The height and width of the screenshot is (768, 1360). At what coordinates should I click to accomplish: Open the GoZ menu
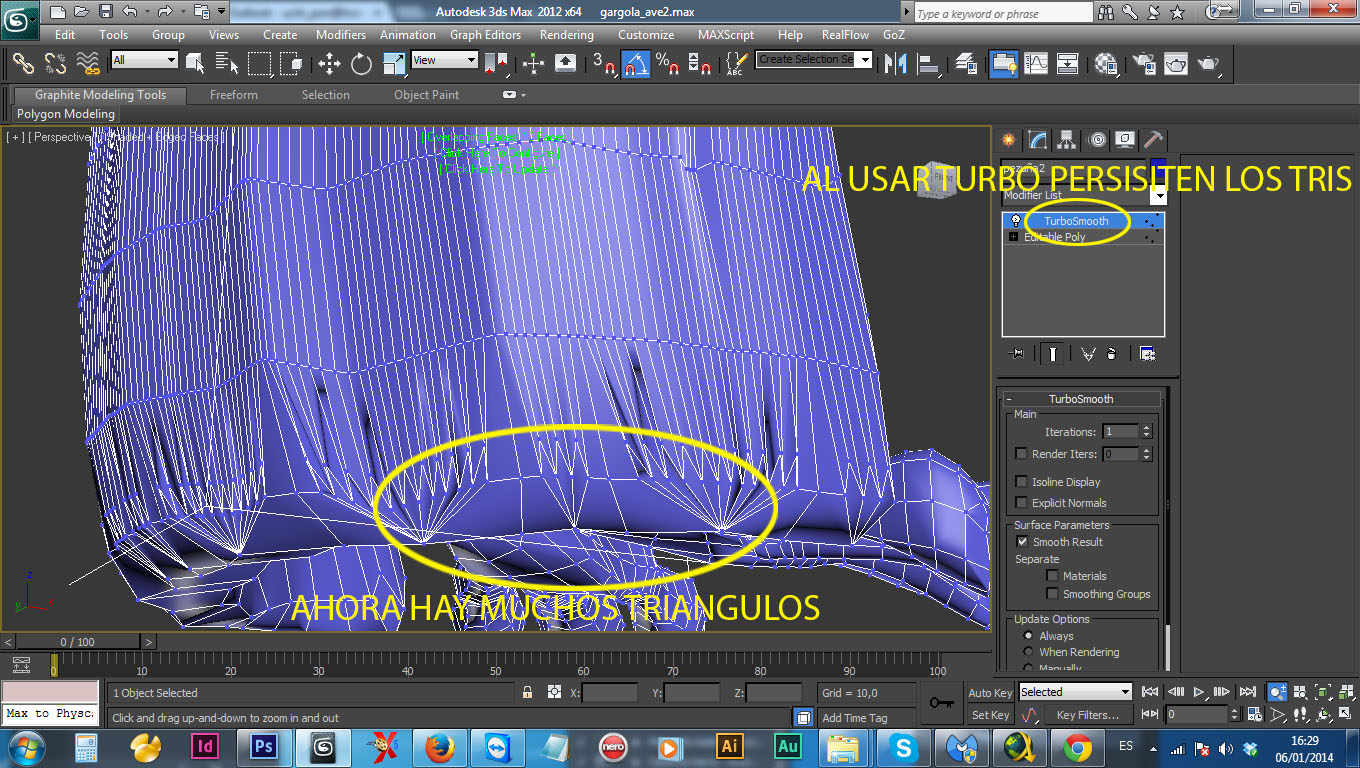(x=893, y=35)
